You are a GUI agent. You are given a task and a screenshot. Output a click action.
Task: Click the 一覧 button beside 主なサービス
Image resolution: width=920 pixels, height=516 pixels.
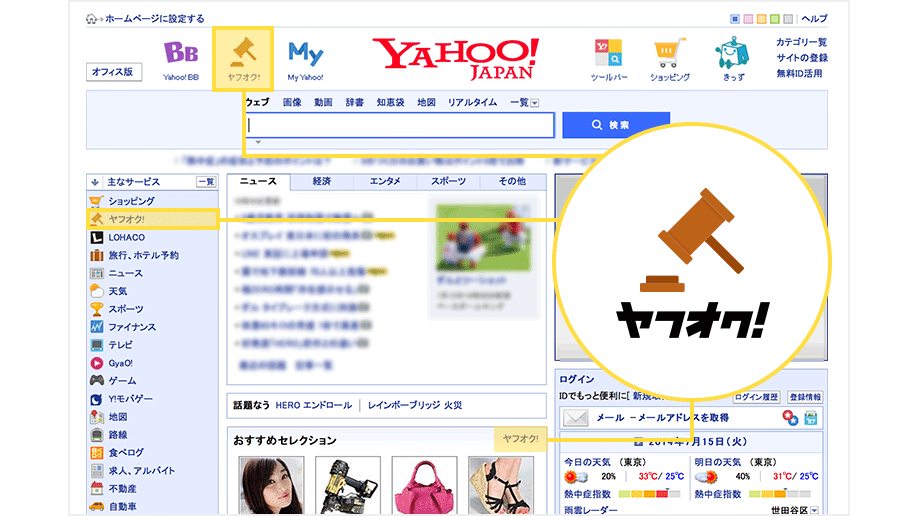click(206, 182)
